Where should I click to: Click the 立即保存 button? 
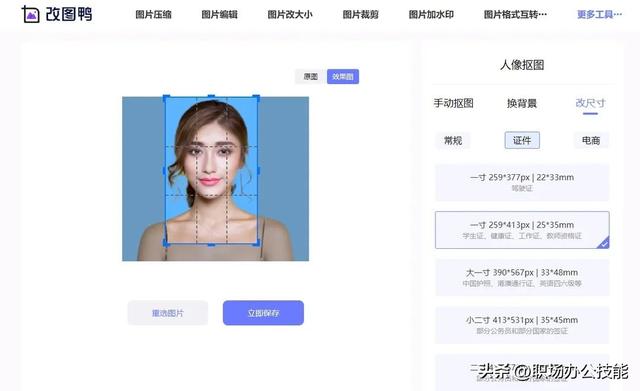[x=263, y=313]
